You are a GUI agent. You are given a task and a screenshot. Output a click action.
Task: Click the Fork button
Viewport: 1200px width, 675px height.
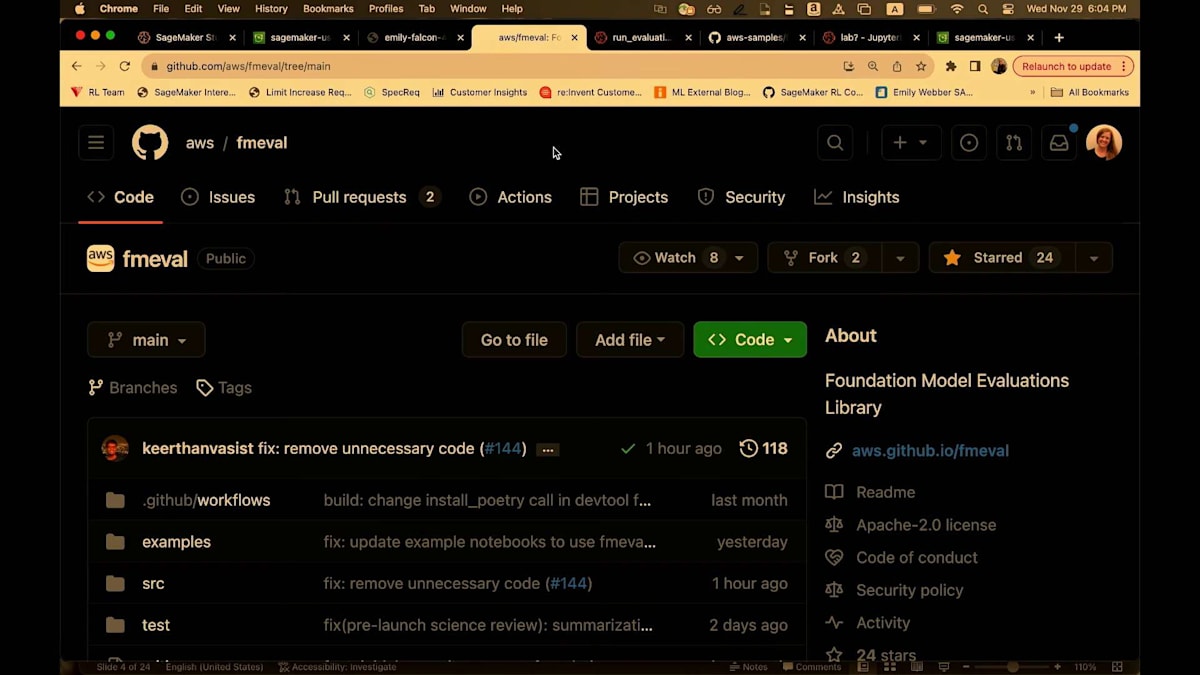pyautogui.click(x=825, y=258)
